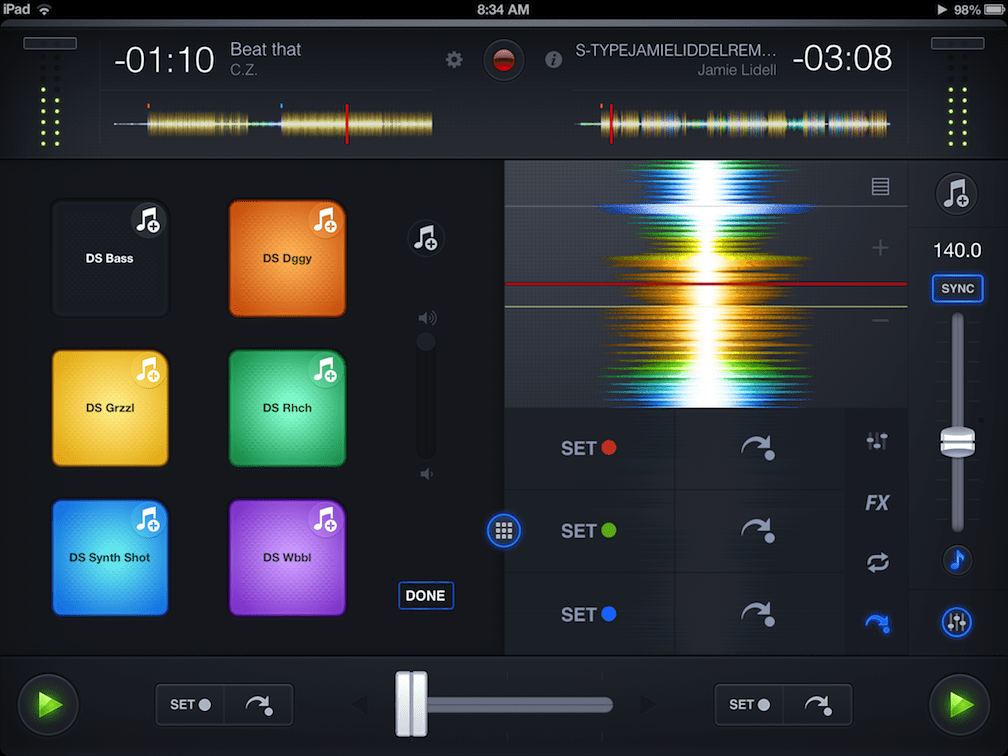Tap DONE to close the sampler

click(x=426, y=595)
